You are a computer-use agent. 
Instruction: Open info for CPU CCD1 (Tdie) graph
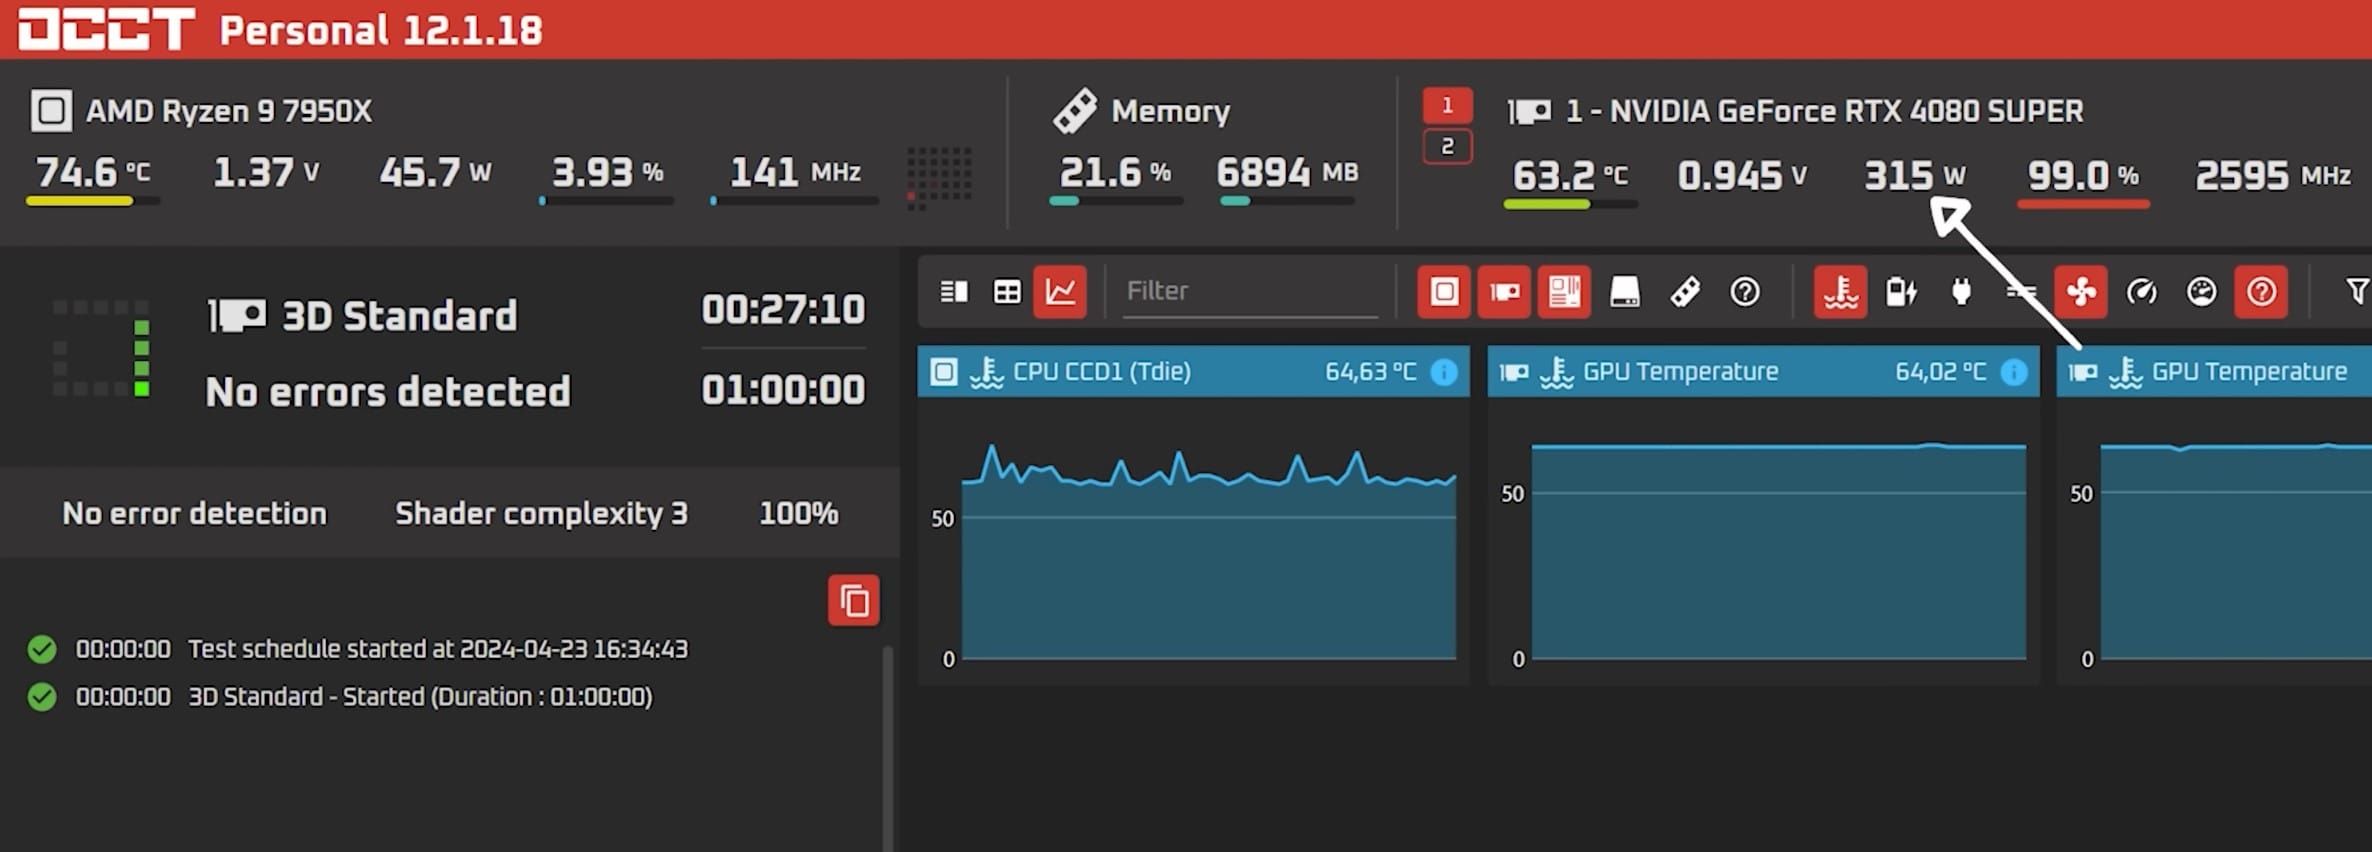pos(1444,372)
